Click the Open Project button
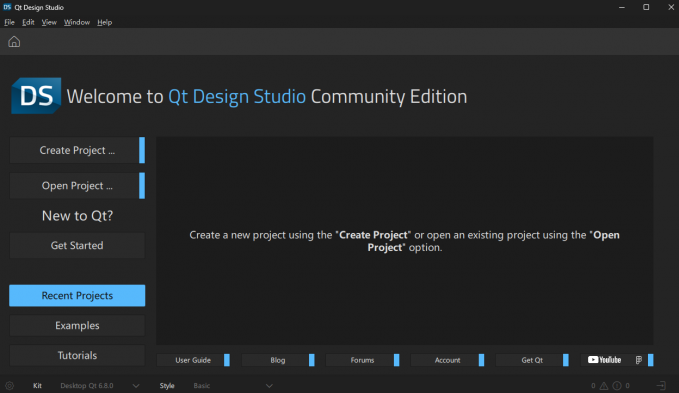 pos(77,185)
